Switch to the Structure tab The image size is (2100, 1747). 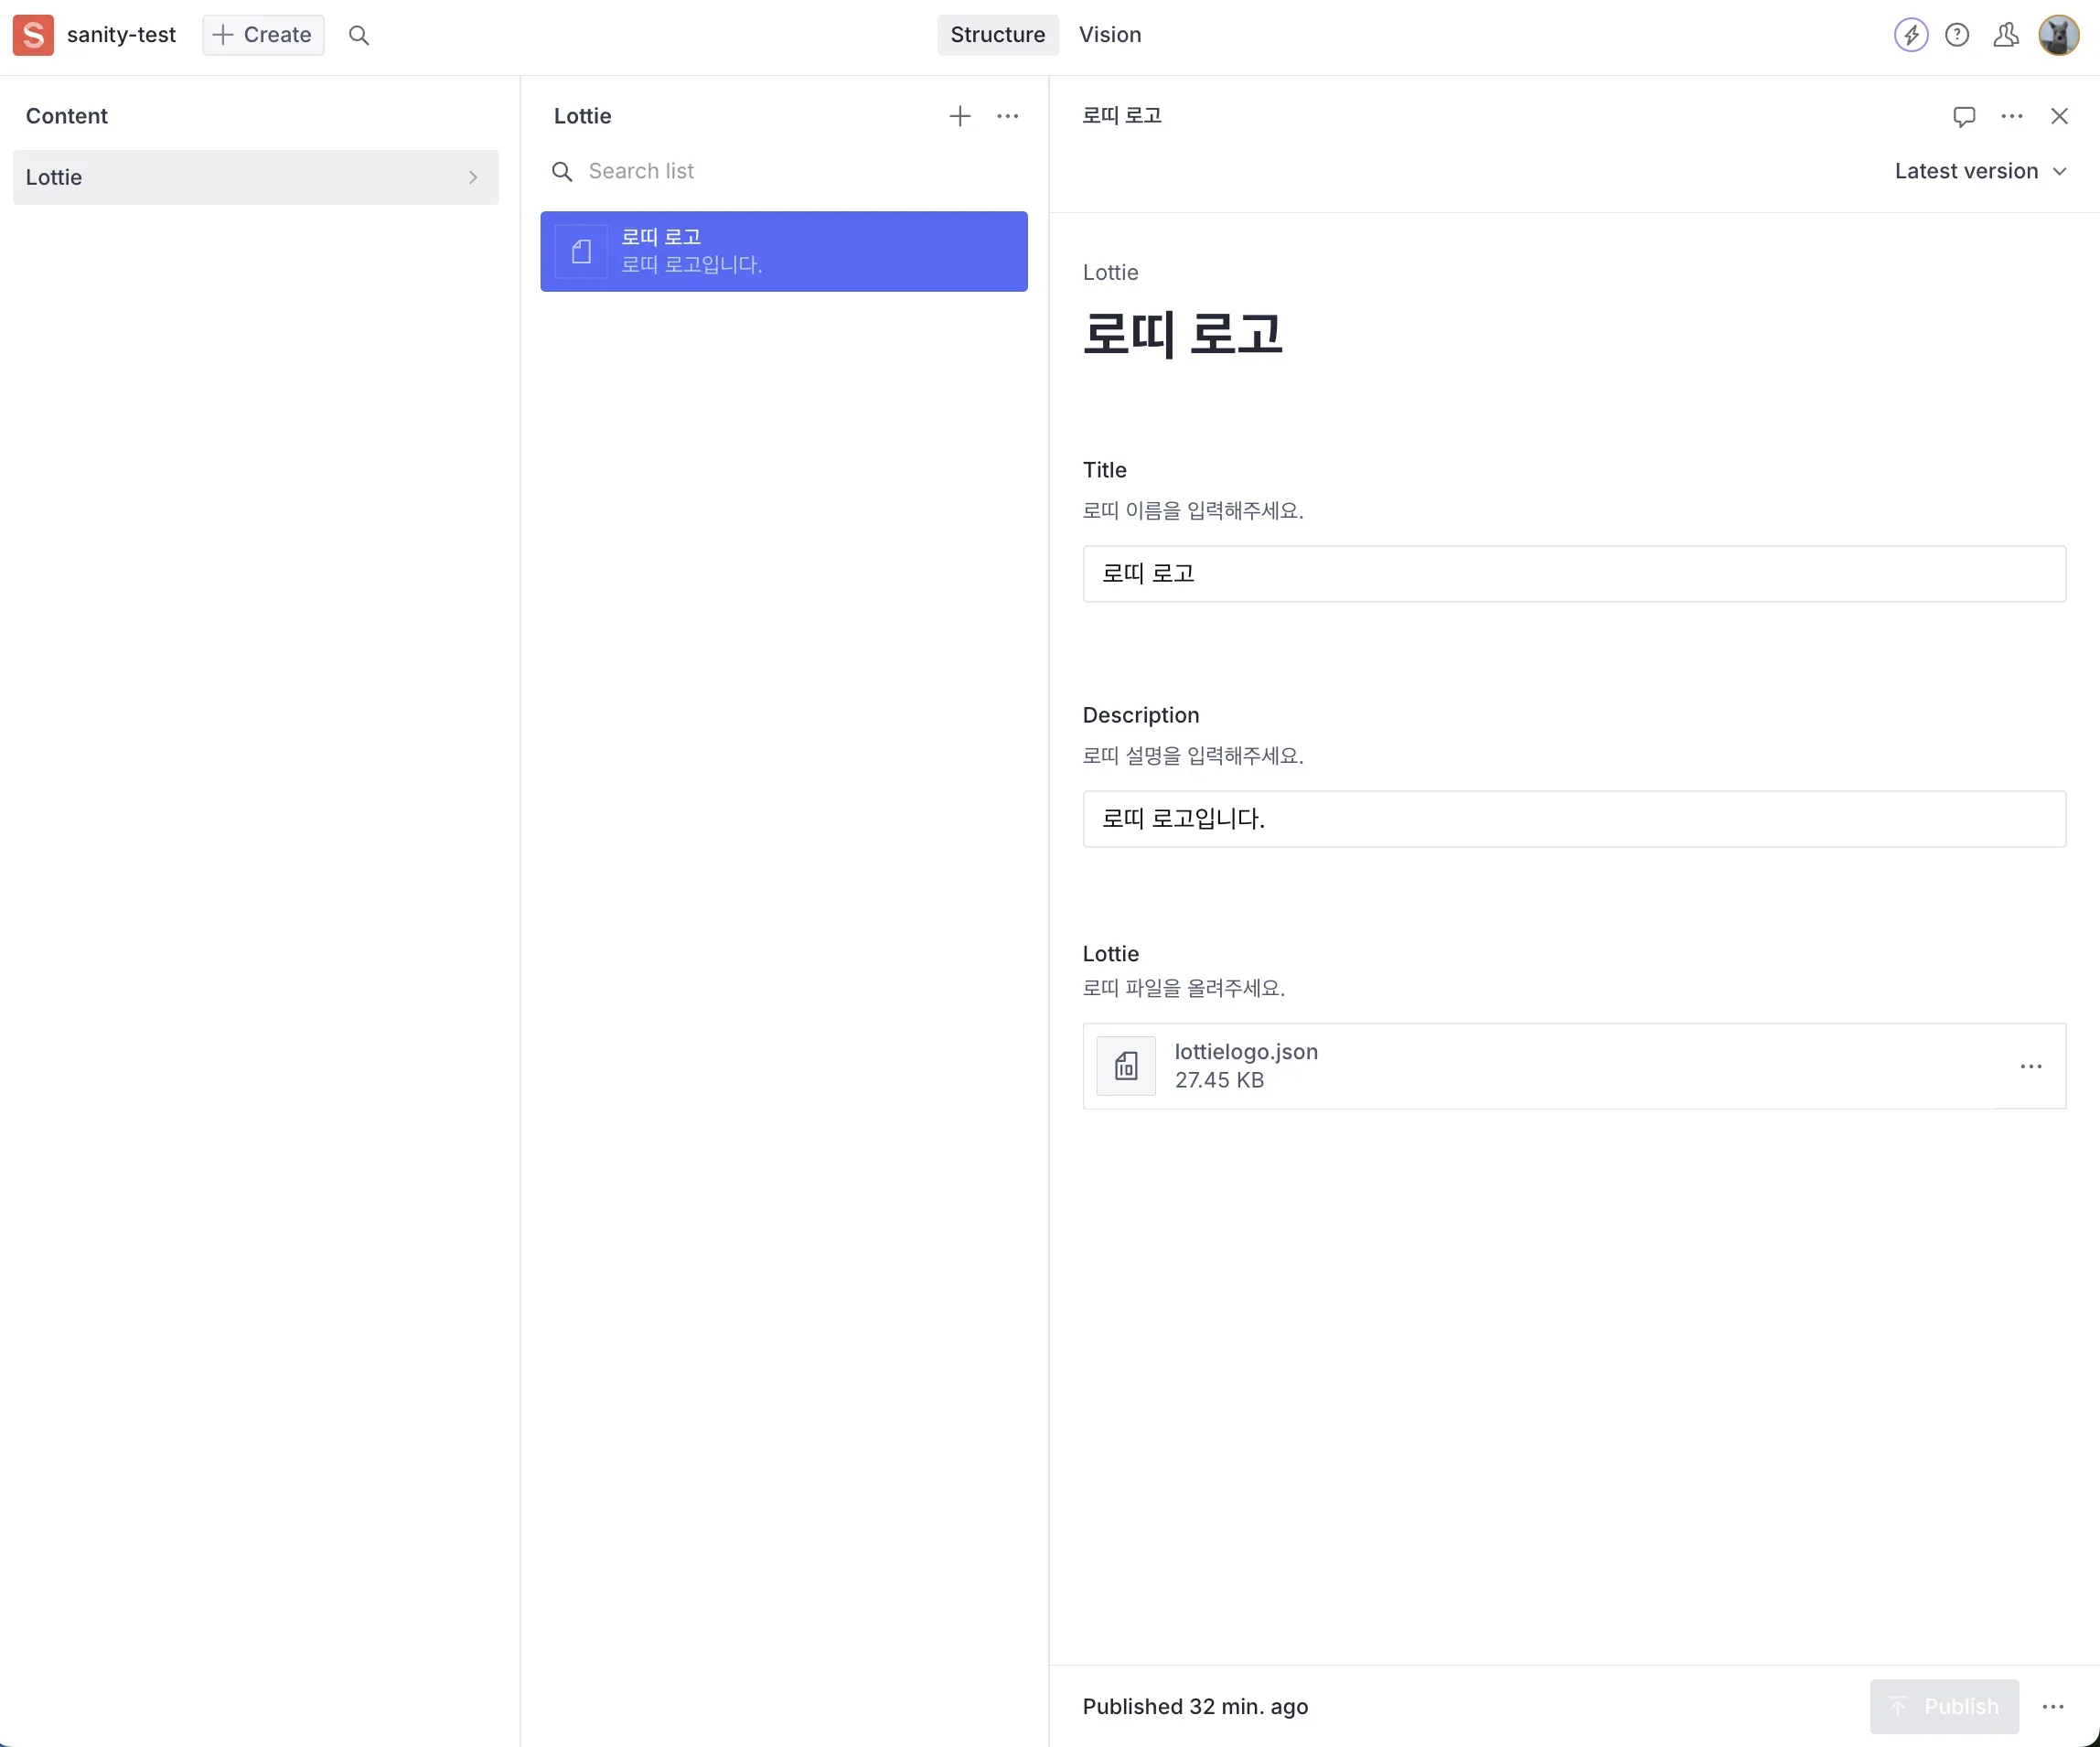996,34
